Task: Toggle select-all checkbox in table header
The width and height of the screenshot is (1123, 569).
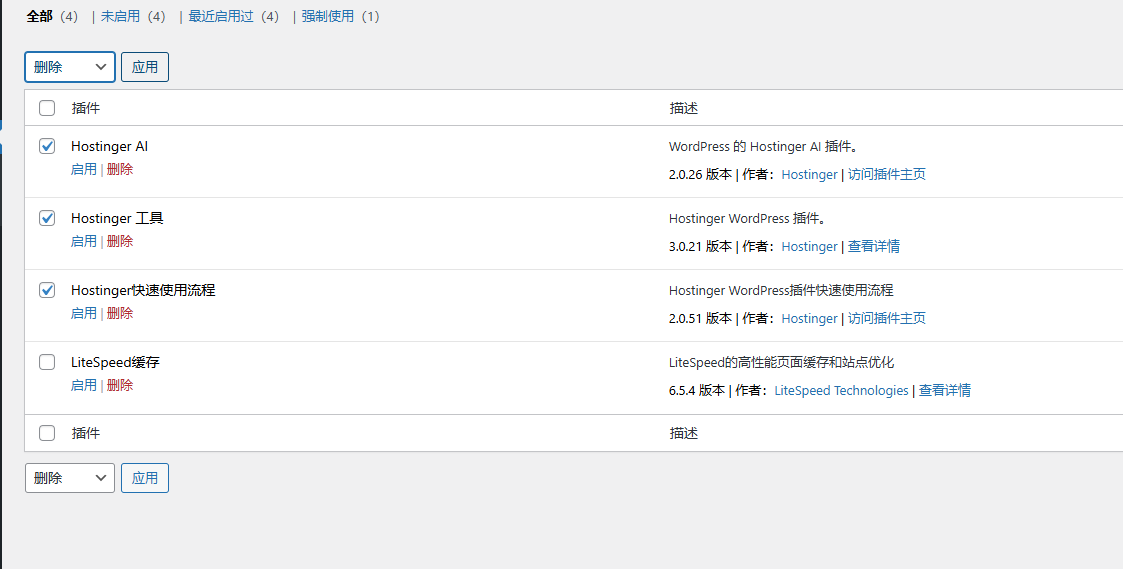Action: pyautogui.click(x=47, y=108)
